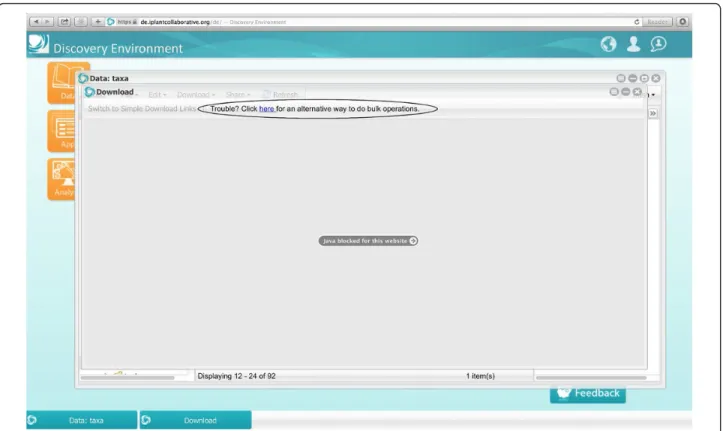Click the bottom-right horizontal scrollbar

pos(591,378)
